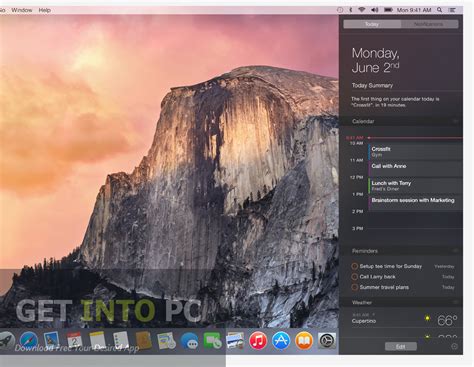Viewport: 474px width, 367px height.
Task: Open System Preferences gear in dock
Action: pos(327,341)
